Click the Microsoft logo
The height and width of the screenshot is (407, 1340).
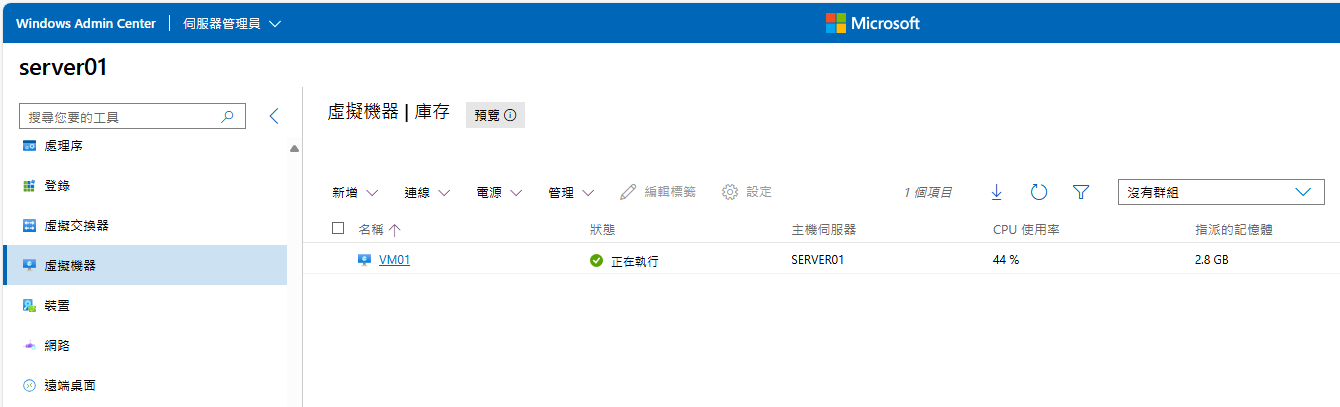(x=872, y=23)
